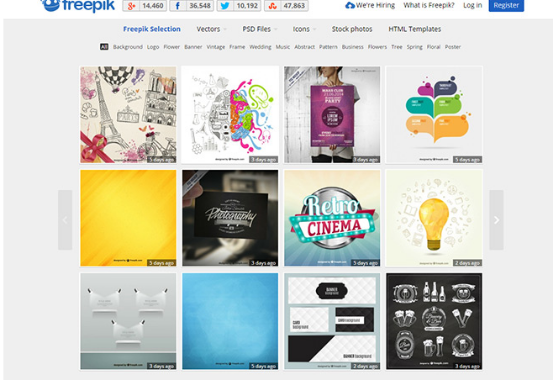This screenshot has height=381, width=554.
Task: Open the HTML Templates section
Action: (414, 29)
